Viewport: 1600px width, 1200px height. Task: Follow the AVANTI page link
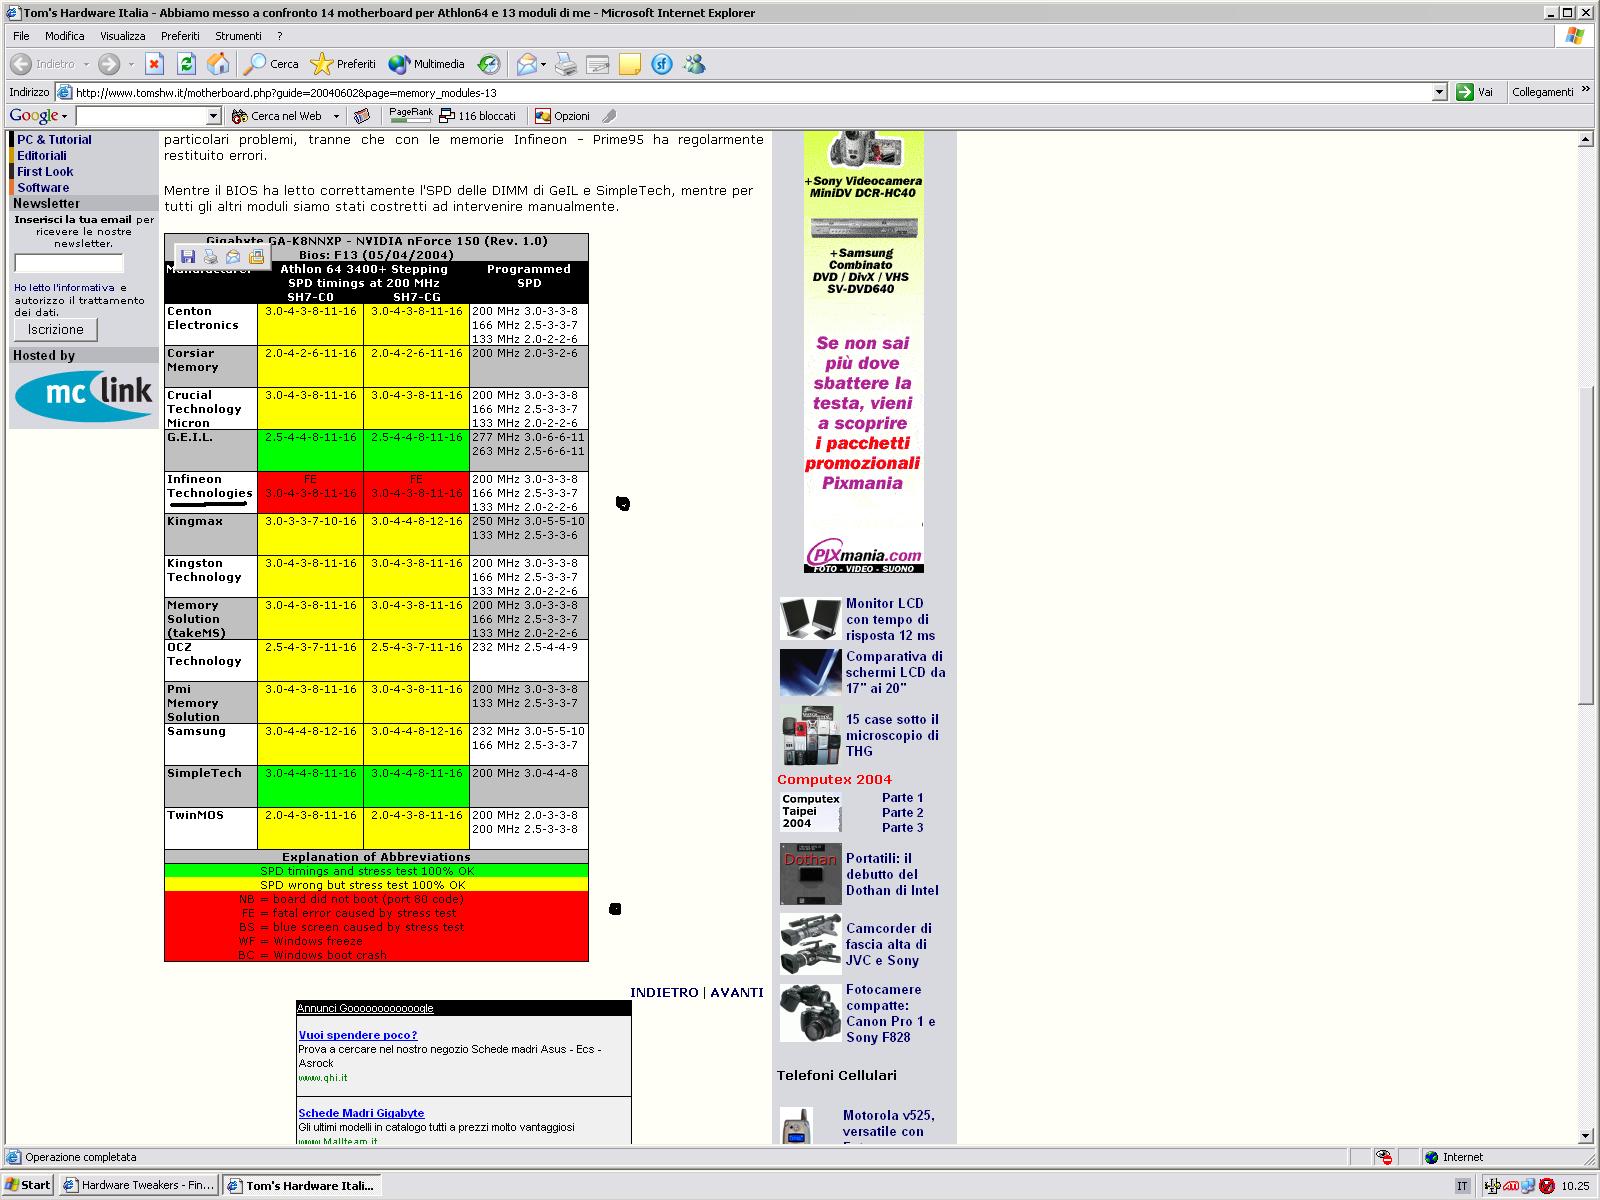tap(737, 993)
